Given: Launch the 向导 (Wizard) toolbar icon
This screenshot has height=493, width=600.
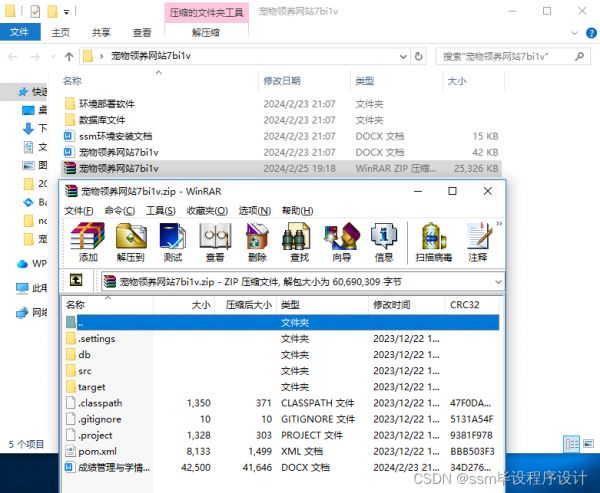Looking at the screenshot, I should tap(341, 240).
